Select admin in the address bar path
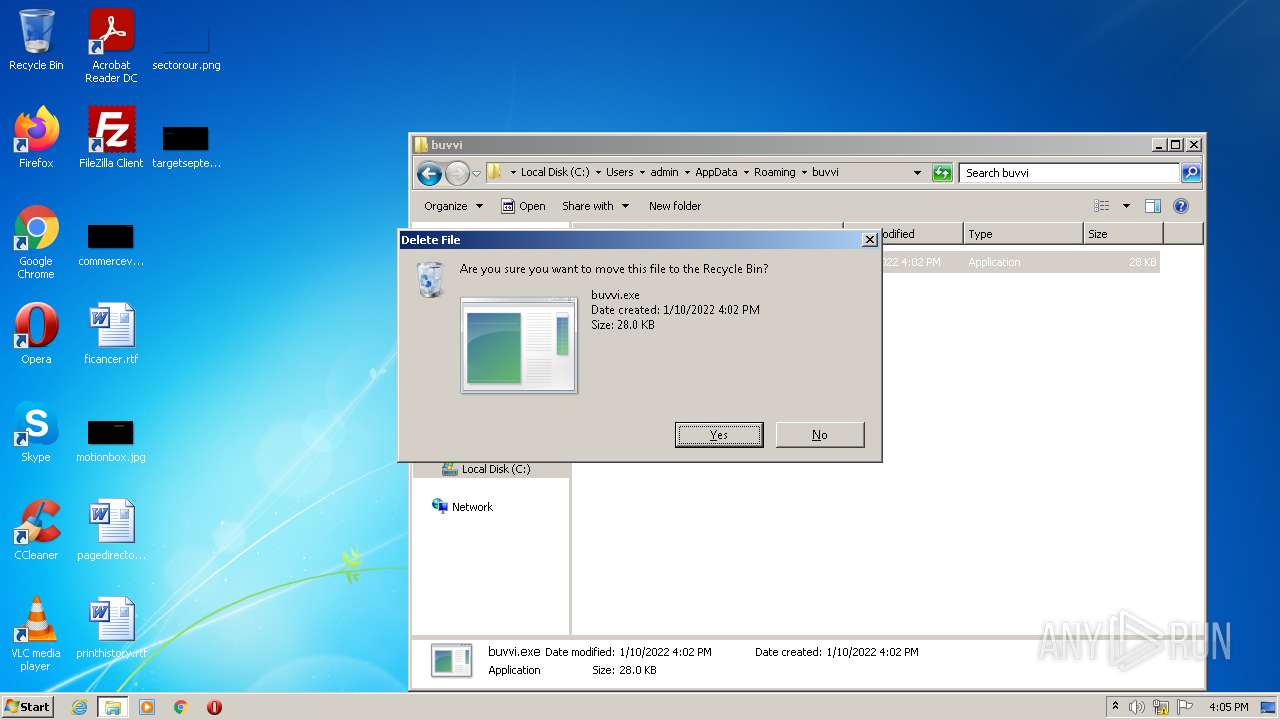The image size is (1280, 720). (x=665, y=172)
